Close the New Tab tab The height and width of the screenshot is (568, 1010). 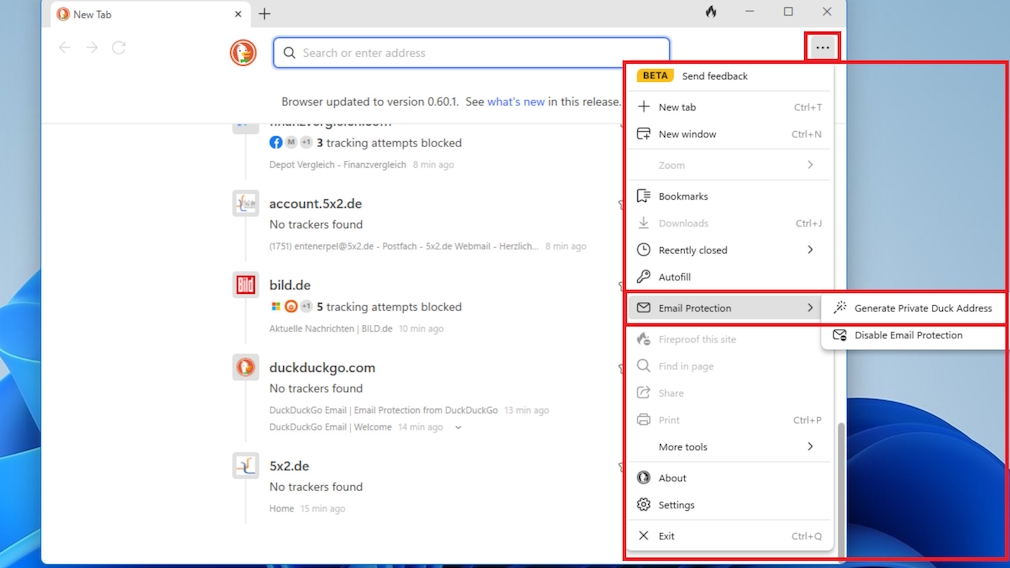(238, 14)
